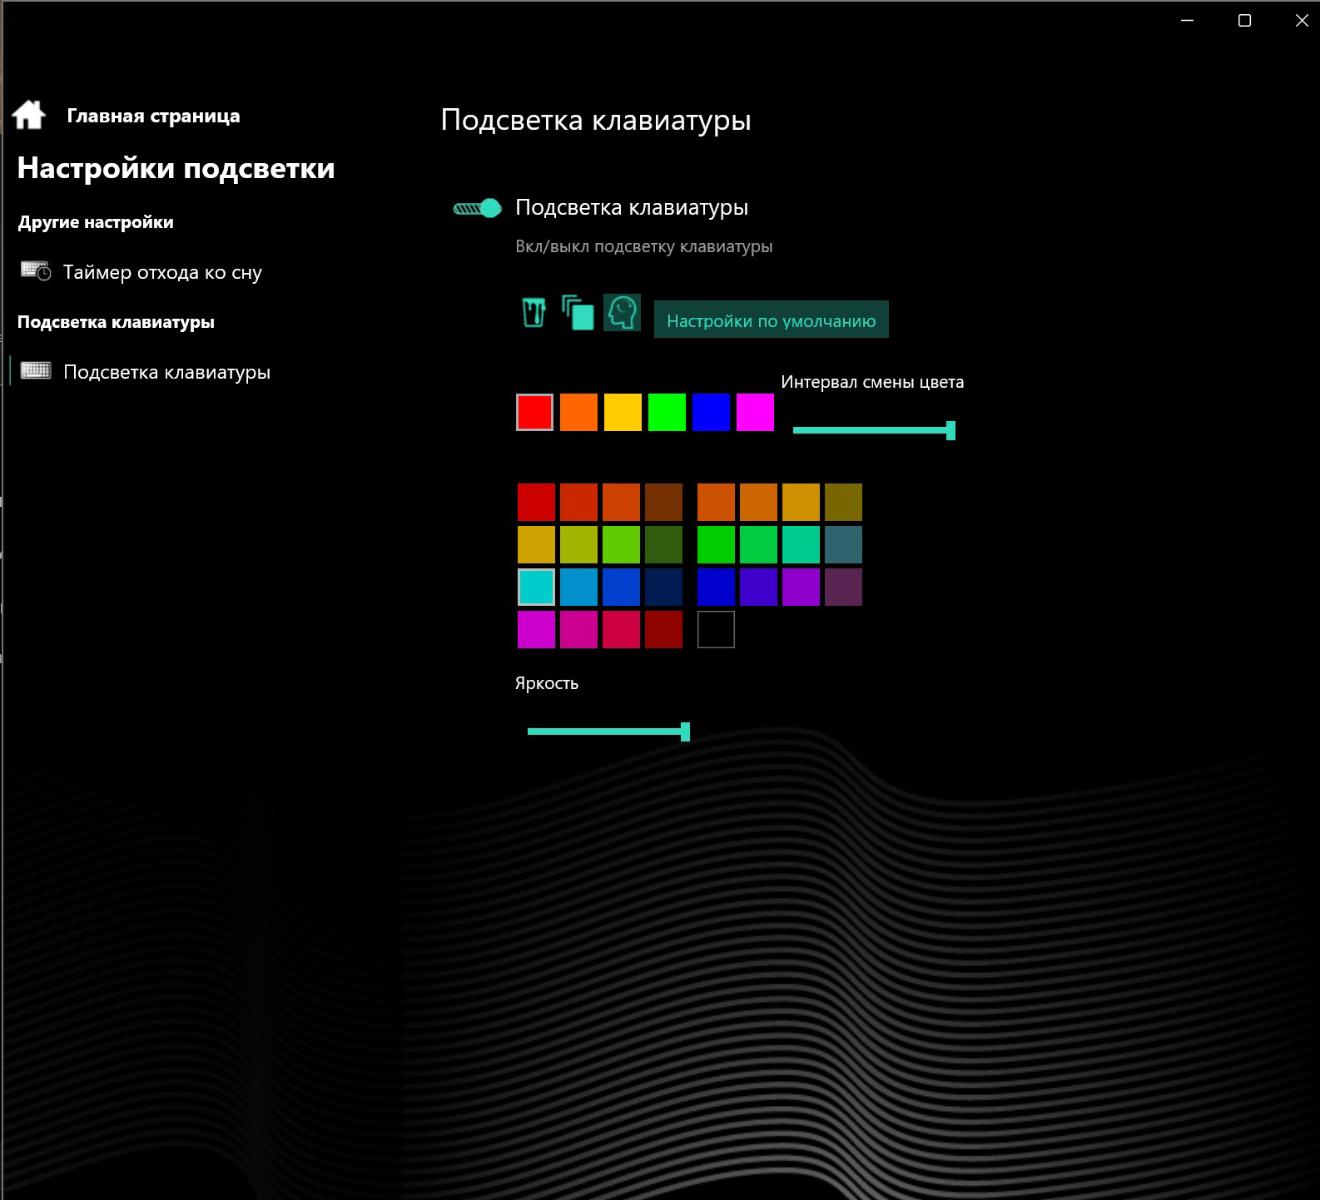The width and height of the screenshot is (1320, 1200).
Task: Open Таймер отхода ко сну settings
Action: coord(140,272)
